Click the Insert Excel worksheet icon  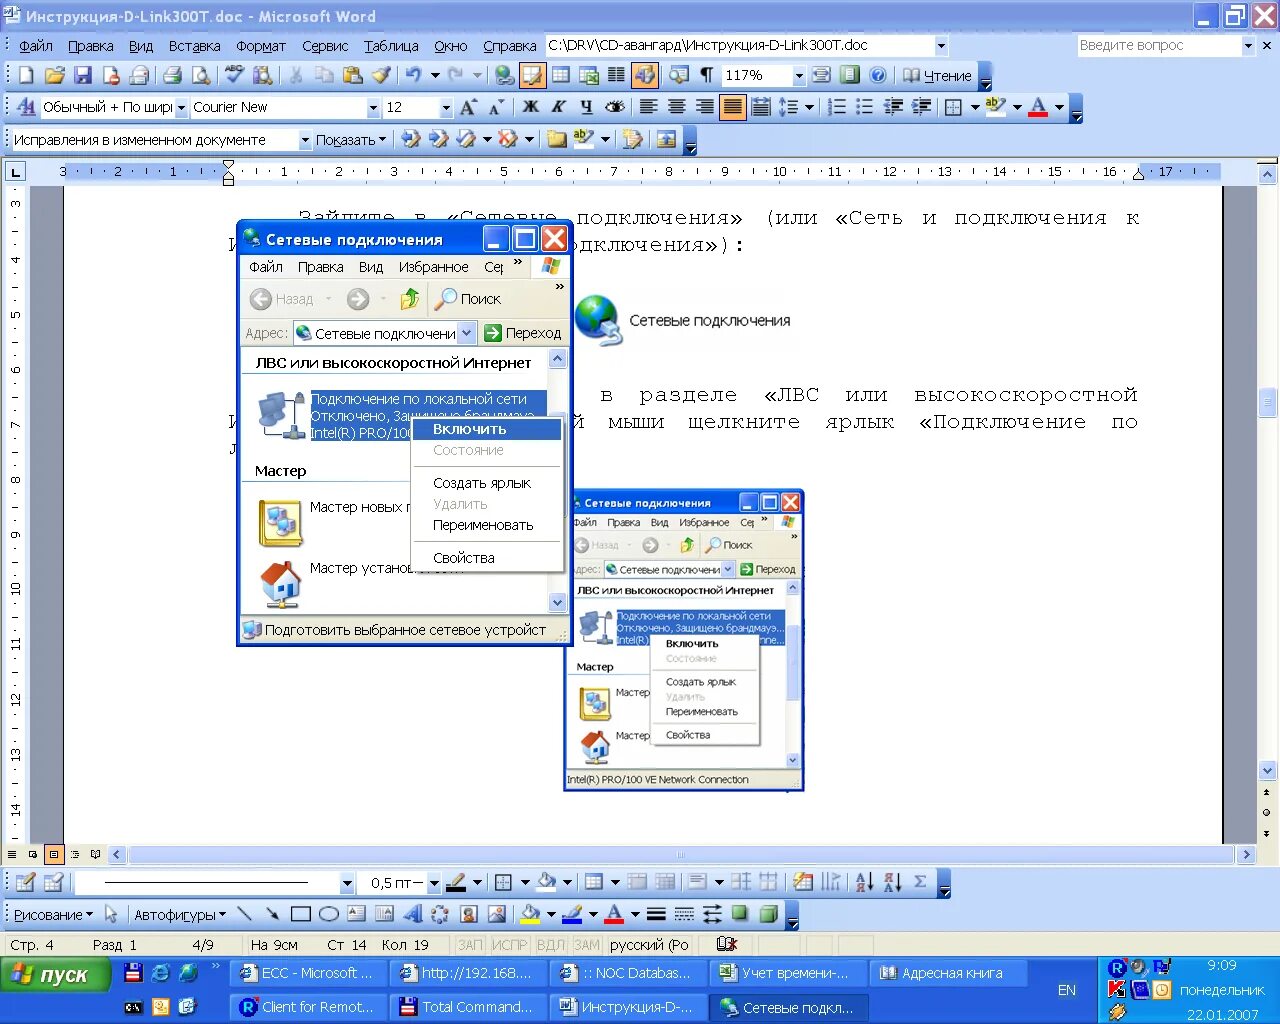(x=589, y=75)
